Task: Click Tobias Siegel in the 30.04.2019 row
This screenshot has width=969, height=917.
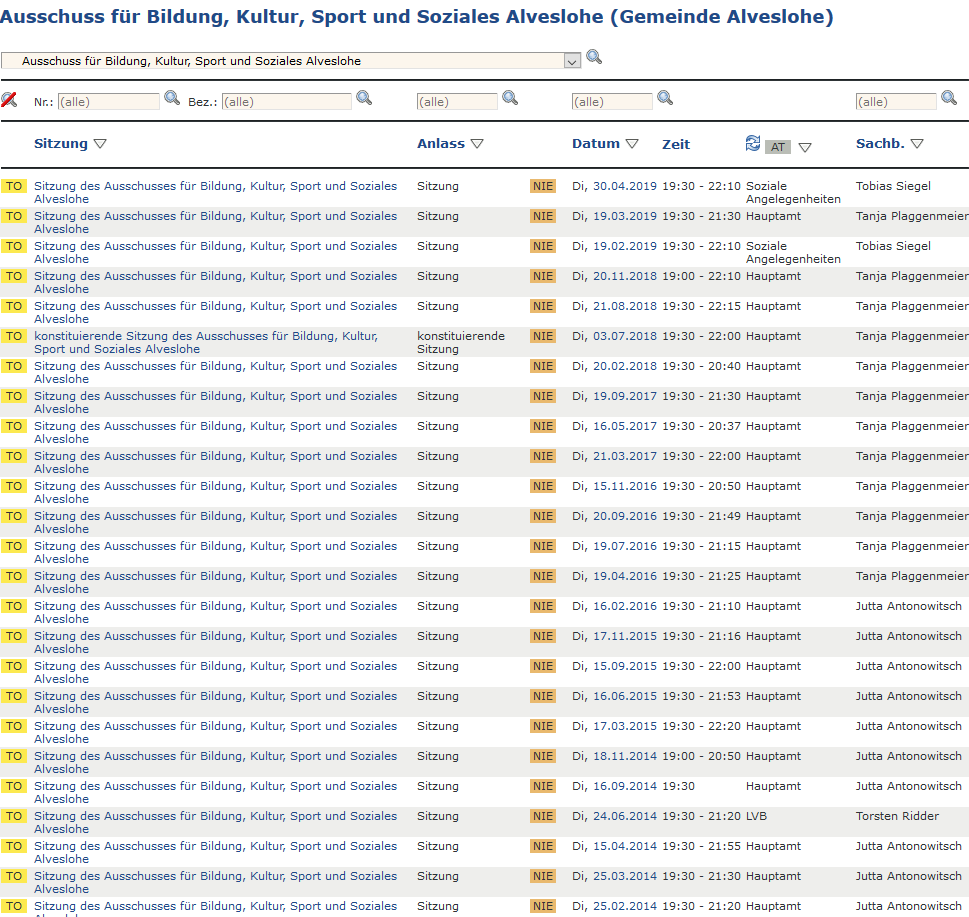Action: [893, 186]
